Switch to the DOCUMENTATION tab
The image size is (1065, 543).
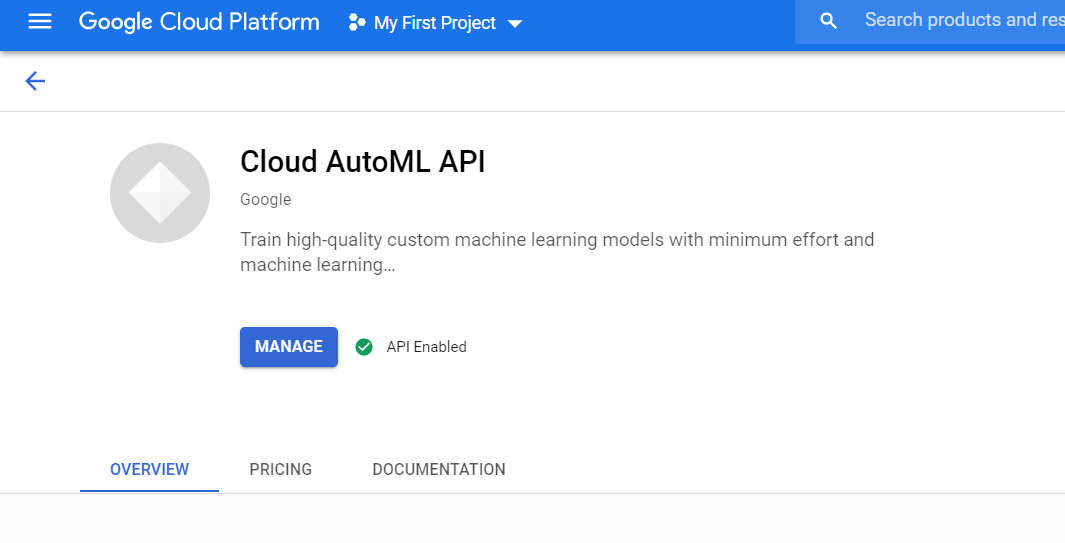click(439, 470)
